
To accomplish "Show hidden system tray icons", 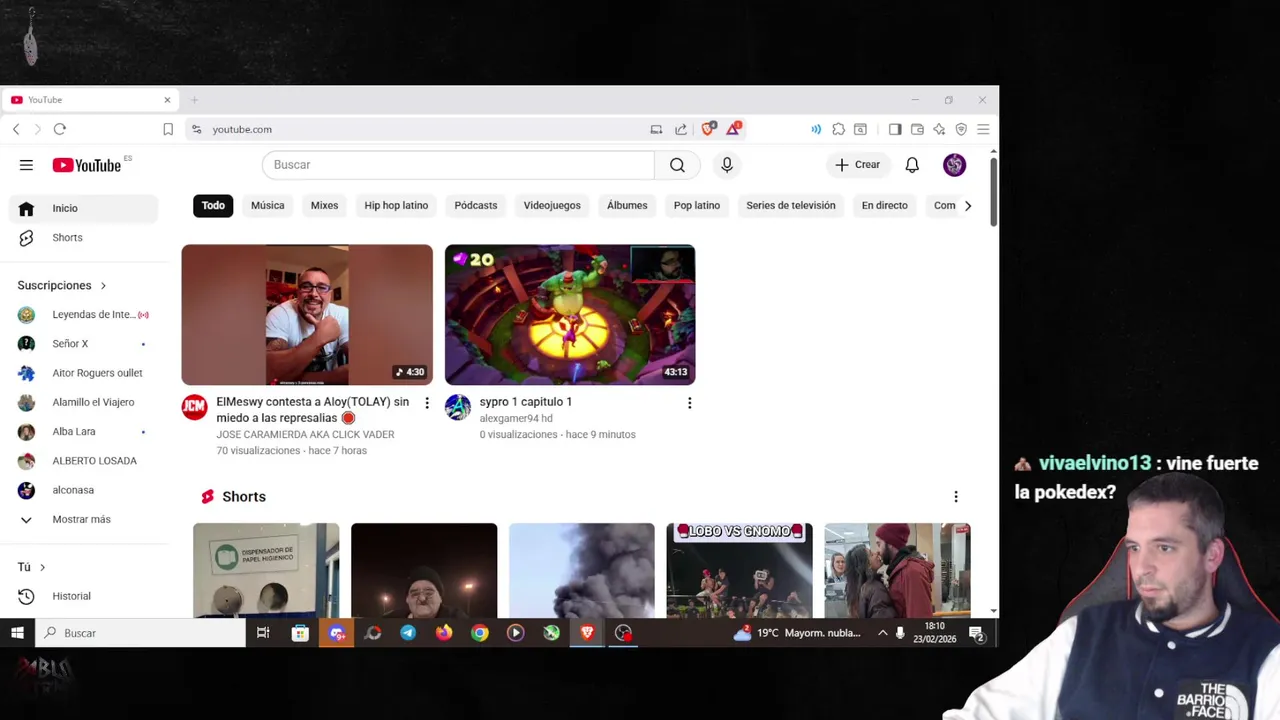I will (882, 633).
